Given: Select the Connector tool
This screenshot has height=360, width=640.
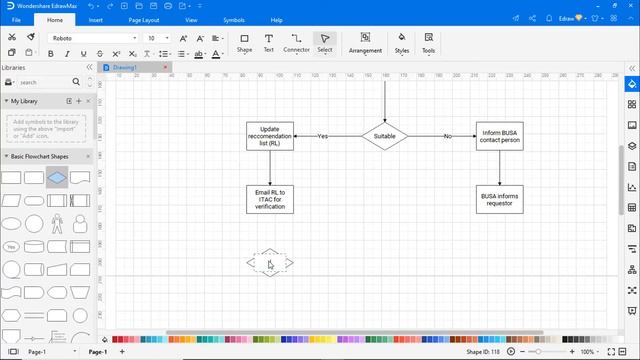Looking at the screenshot, I should click(296, 43).
